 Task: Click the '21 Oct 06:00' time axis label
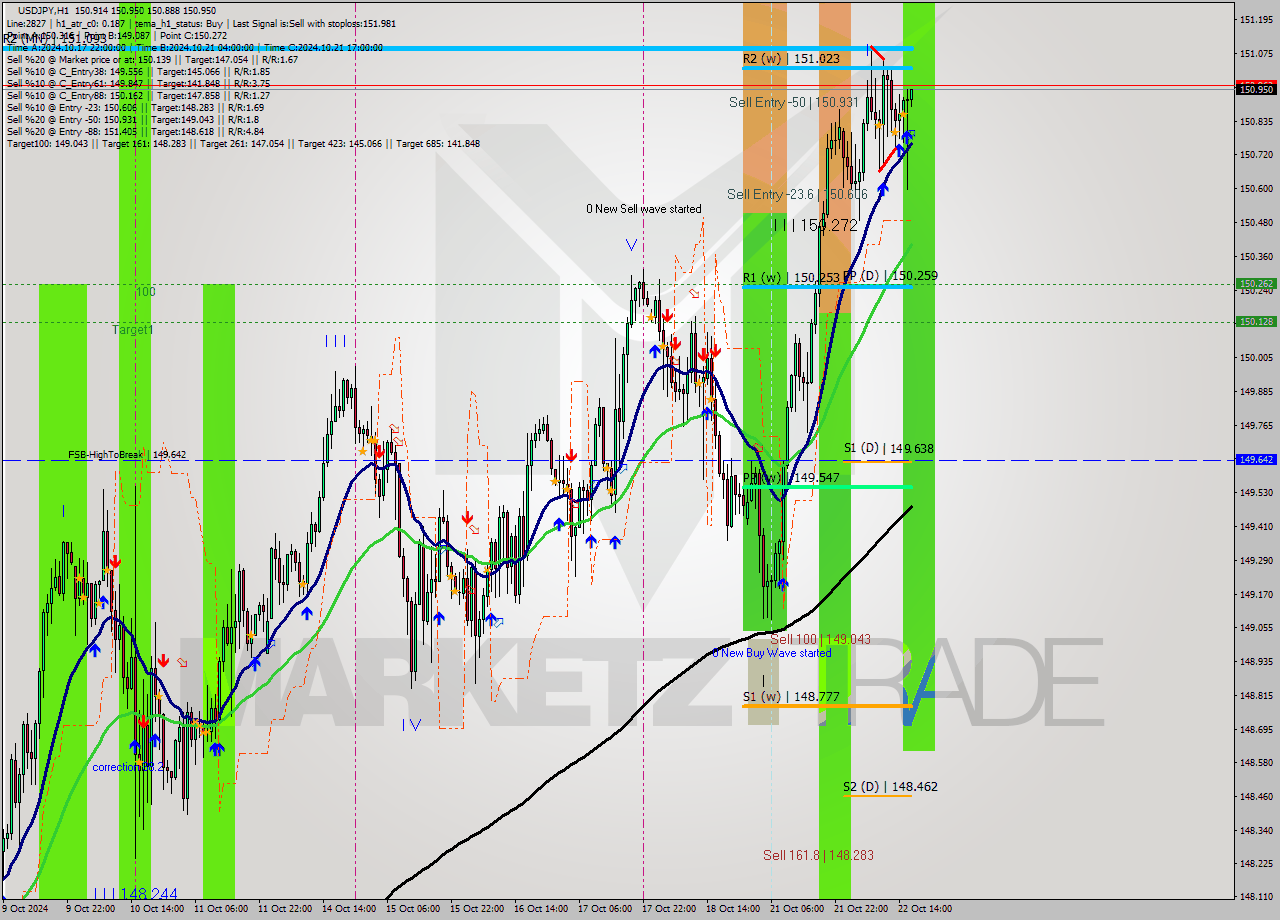click(x=797, y=909)
